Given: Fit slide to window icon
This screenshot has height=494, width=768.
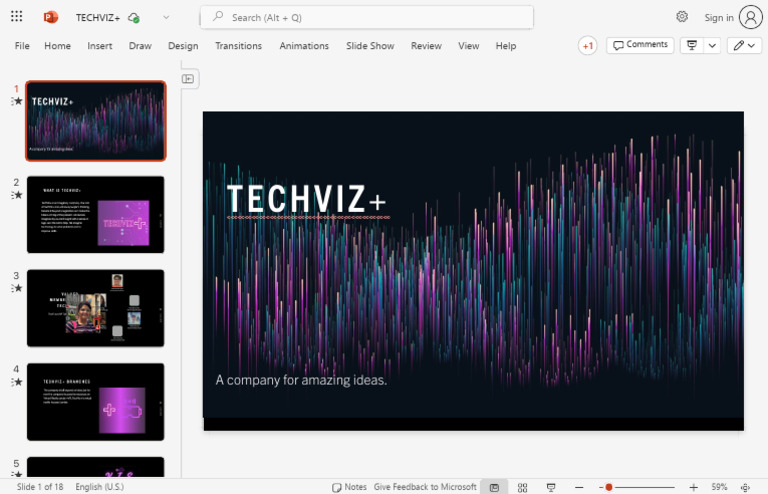Looking at the screenshot, I should pos(745,487).
